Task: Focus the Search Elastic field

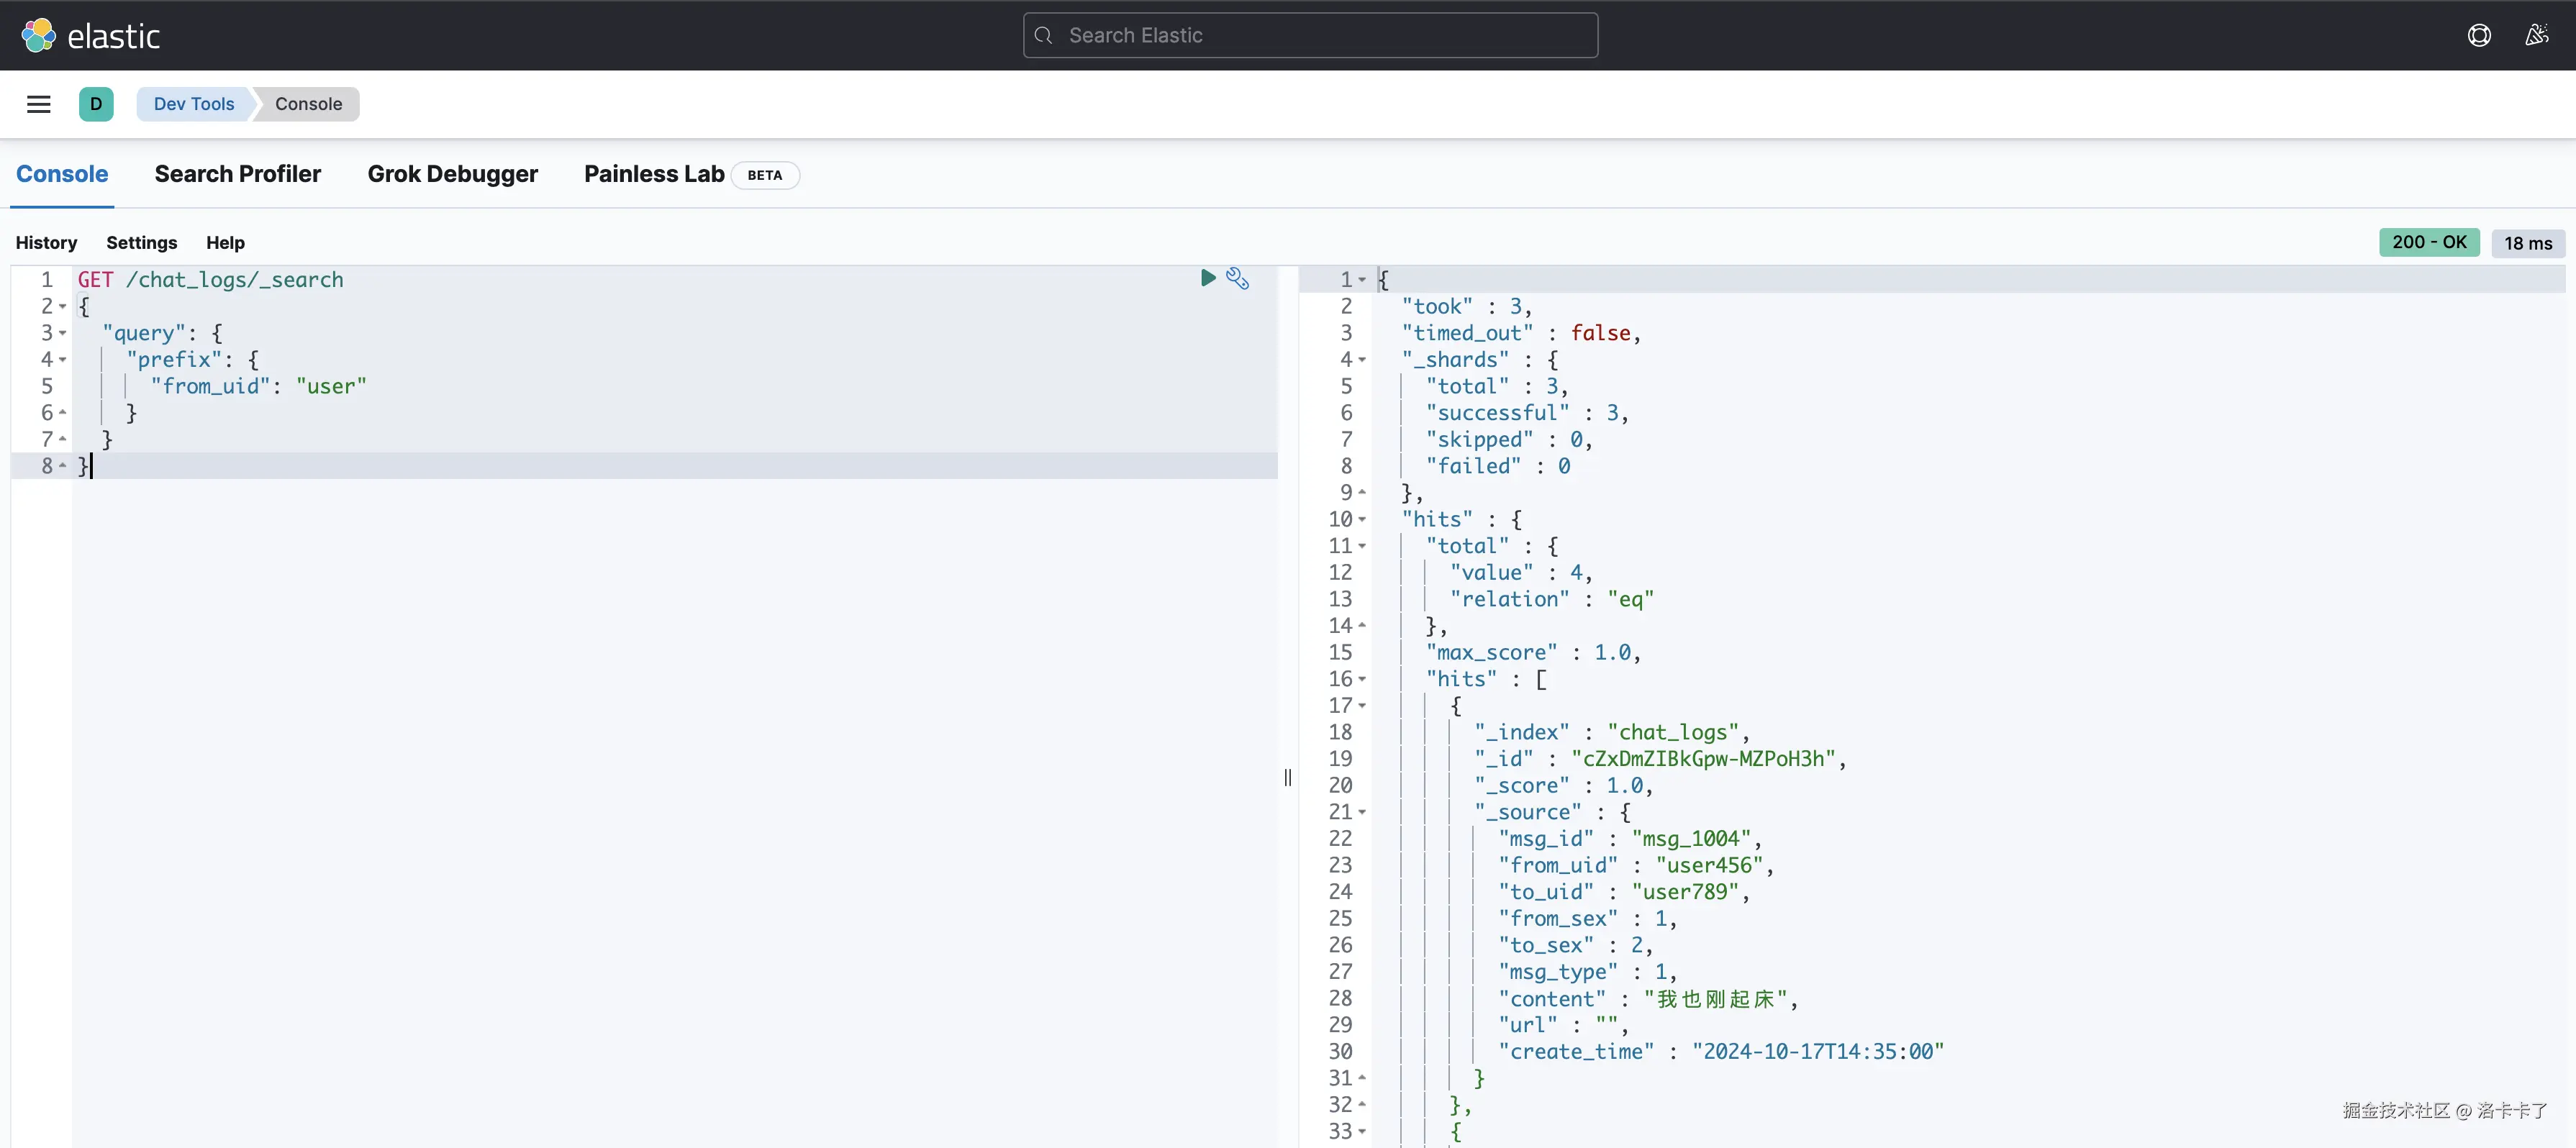Action: [x=1310, y=36]
